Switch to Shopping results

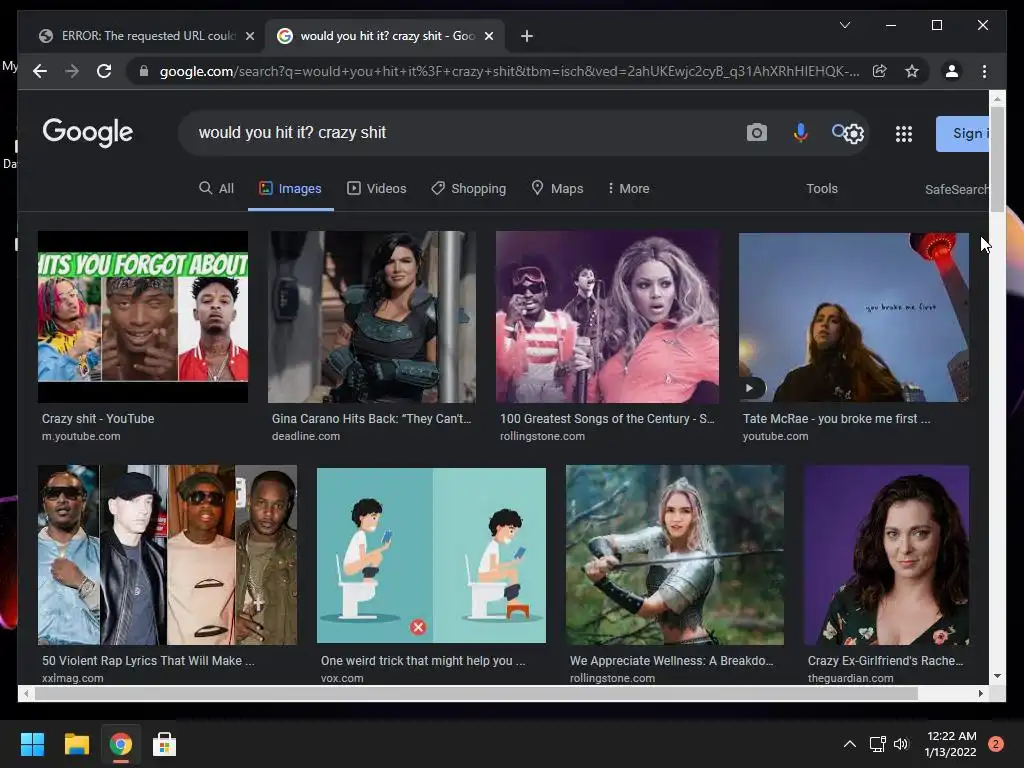click(x=468, y=189)
